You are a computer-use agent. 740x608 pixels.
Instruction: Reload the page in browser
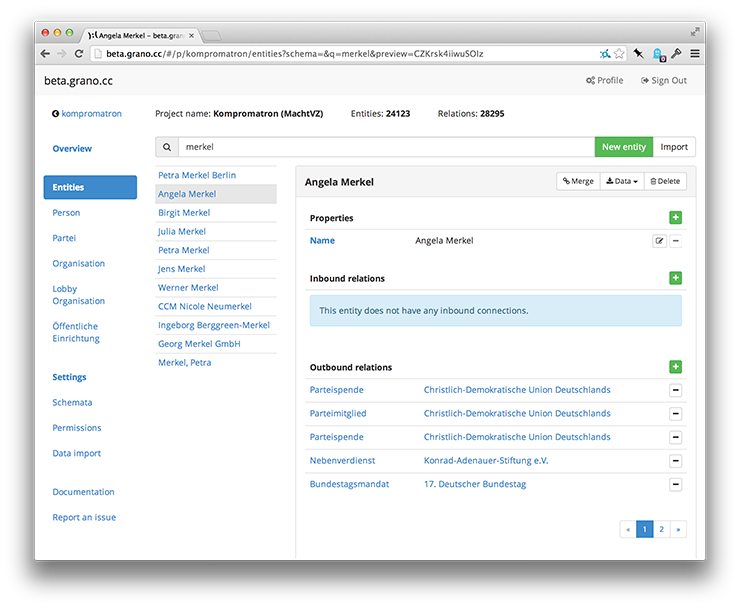[79, 53]
